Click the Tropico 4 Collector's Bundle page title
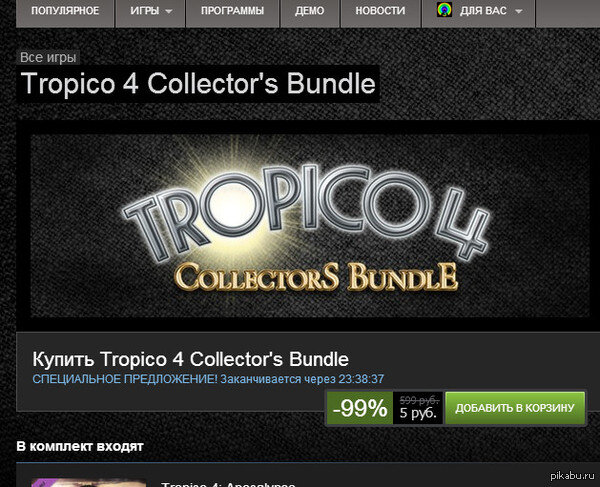Image resolution: width=600 pixels, height=487 pixels. (198, 84)
